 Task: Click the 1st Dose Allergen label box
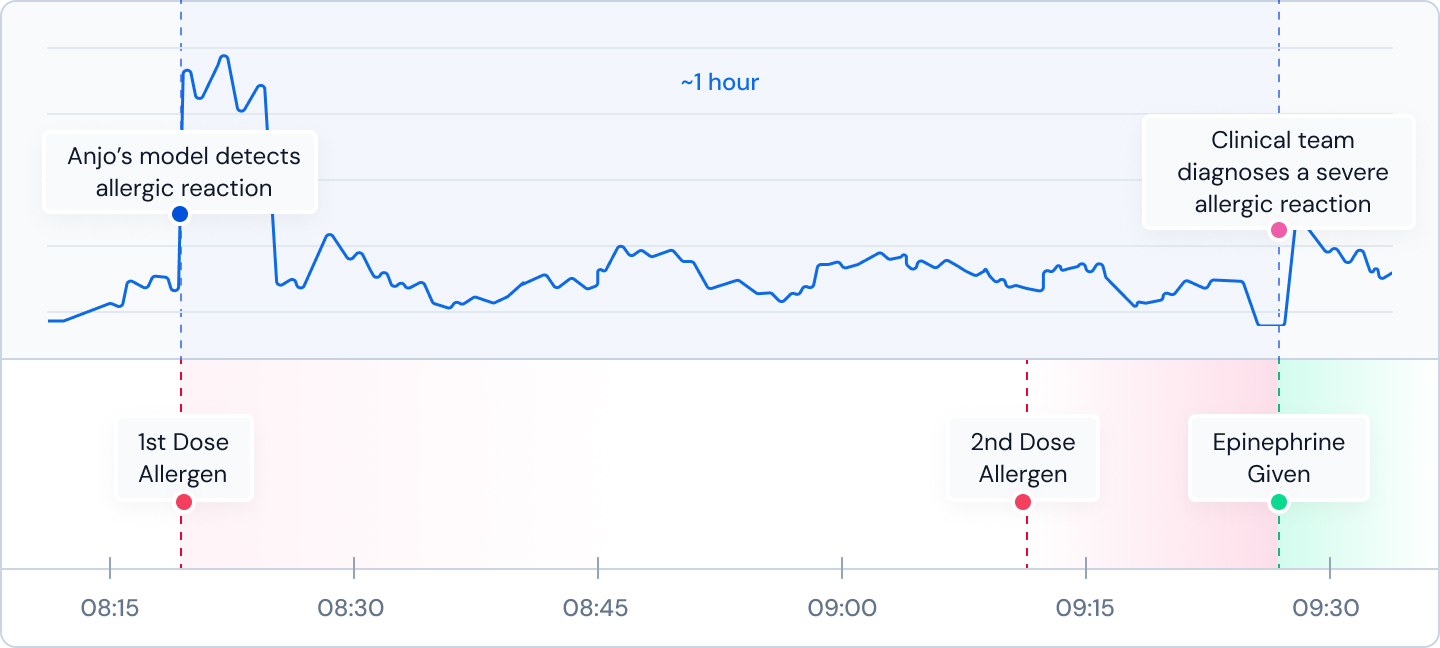coord(184,458)
